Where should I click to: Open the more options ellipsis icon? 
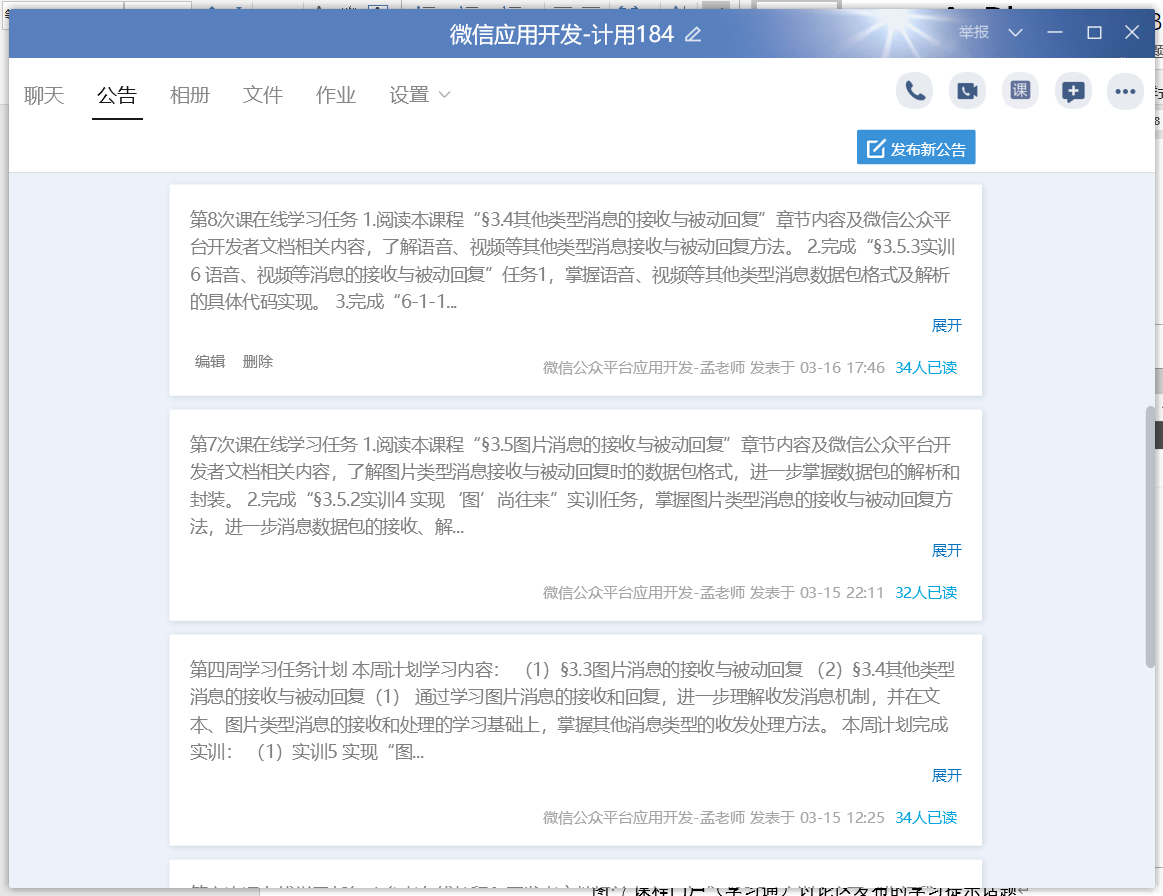point(1126,91)
